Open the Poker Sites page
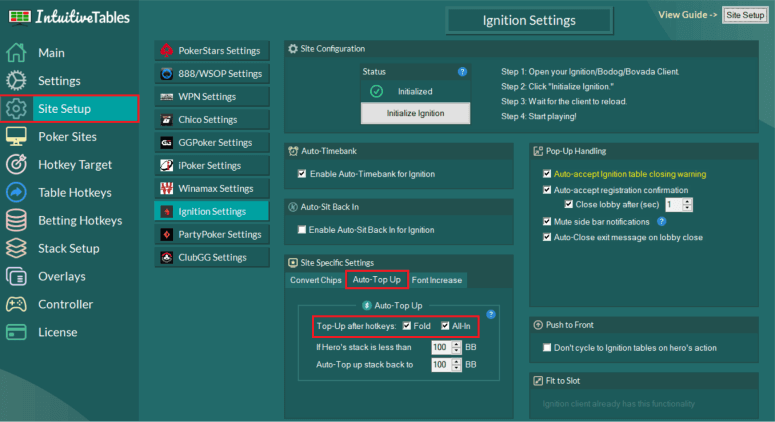The width and height of the screenshot is (775, 422). [69, 136]
